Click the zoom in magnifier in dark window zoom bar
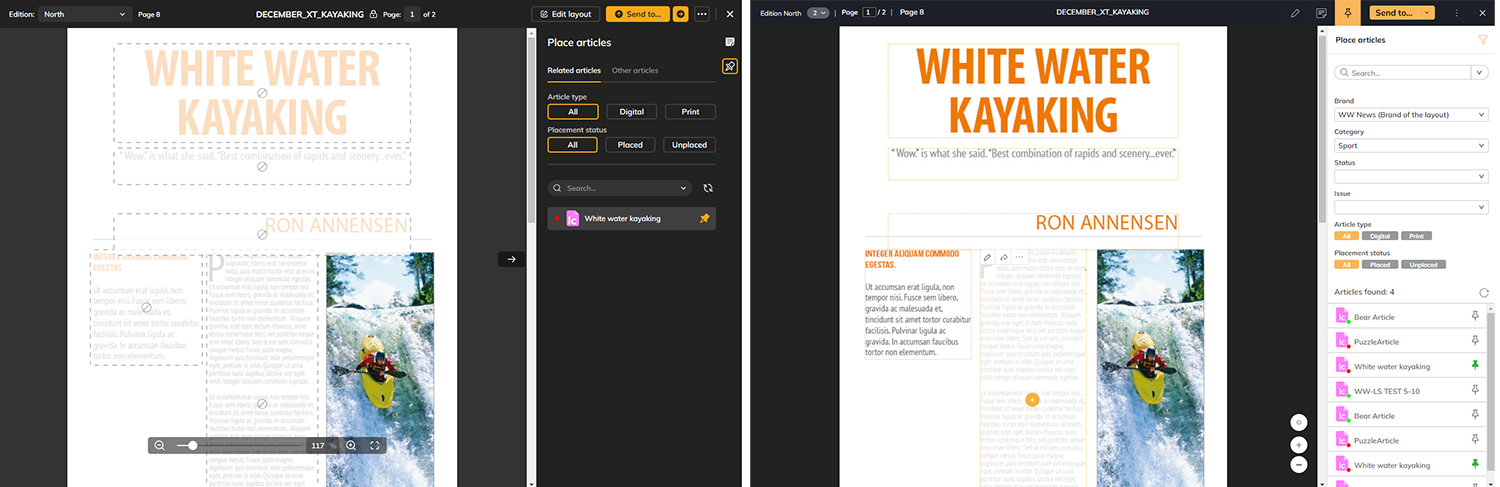 351,445
